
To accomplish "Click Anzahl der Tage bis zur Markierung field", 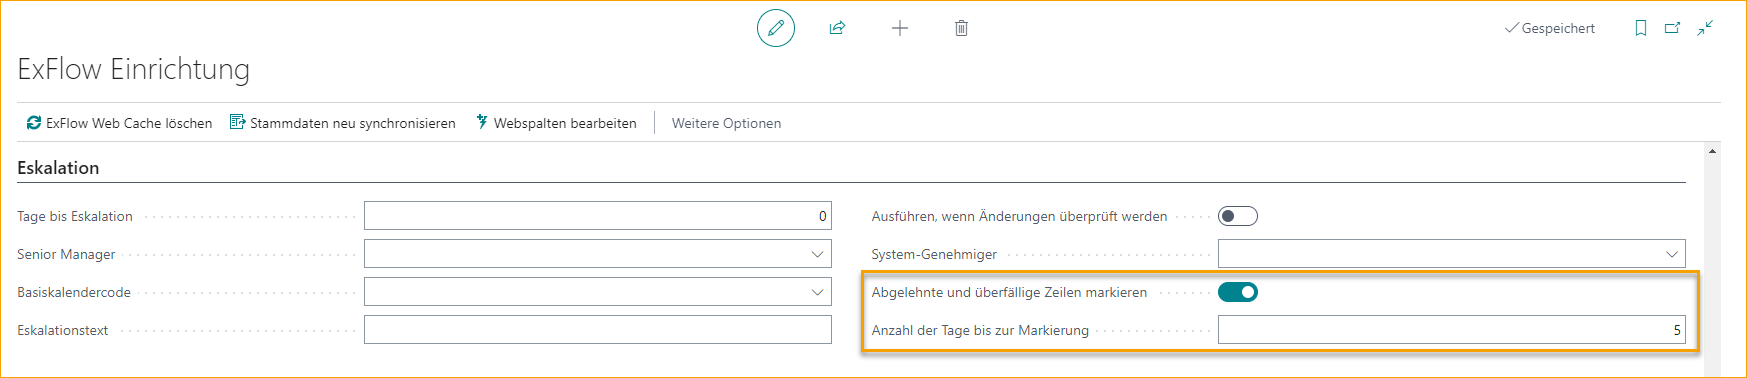I will [x=1452, y=330].
